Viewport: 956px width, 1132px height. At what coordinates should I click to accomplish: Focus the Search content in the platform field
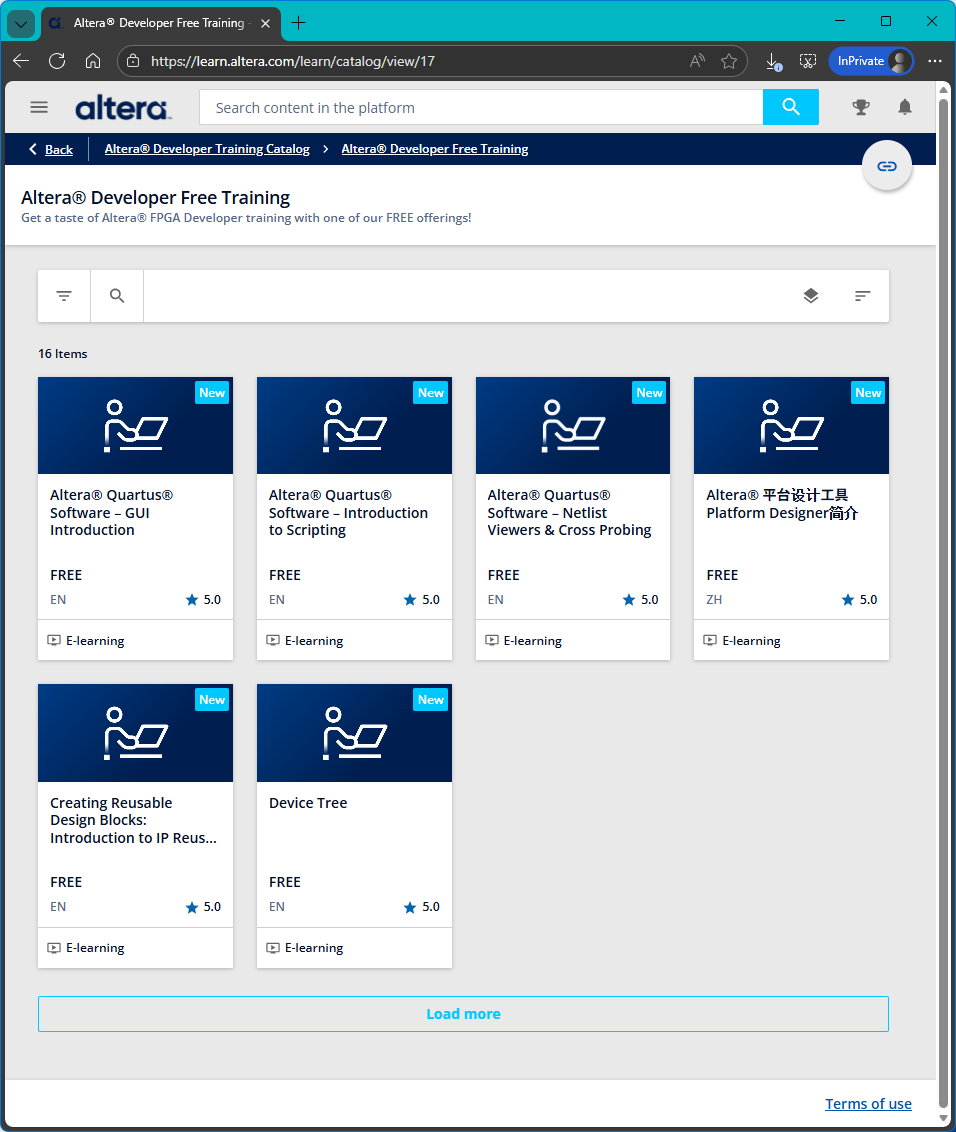480,107
